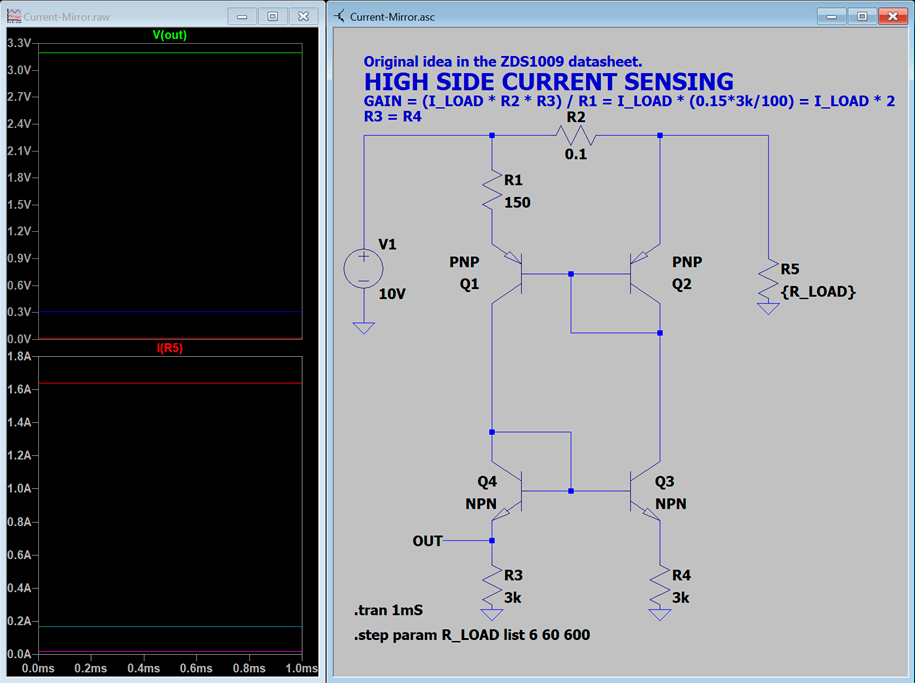
Task: Maximize the Current-Mirror.raw waveform window
Action: [272, 17]
